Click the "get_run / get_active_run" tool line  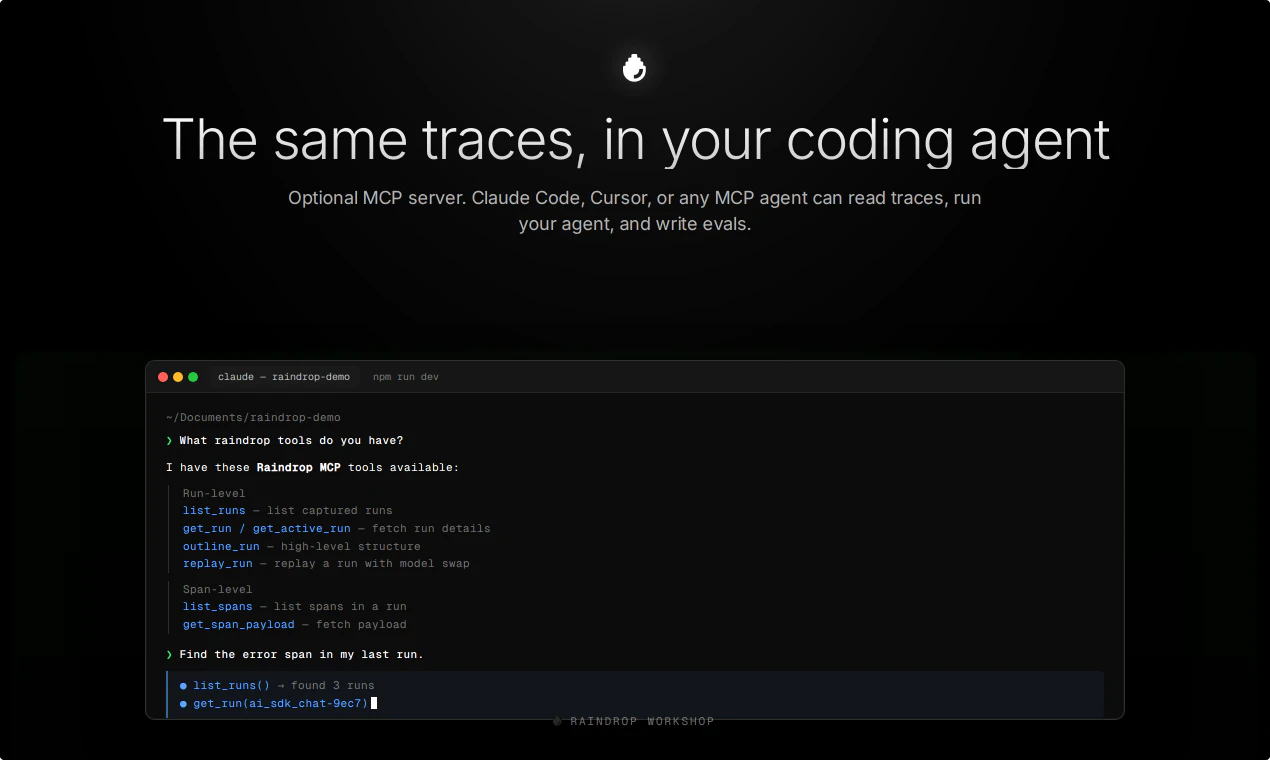[x=336, y=529]
